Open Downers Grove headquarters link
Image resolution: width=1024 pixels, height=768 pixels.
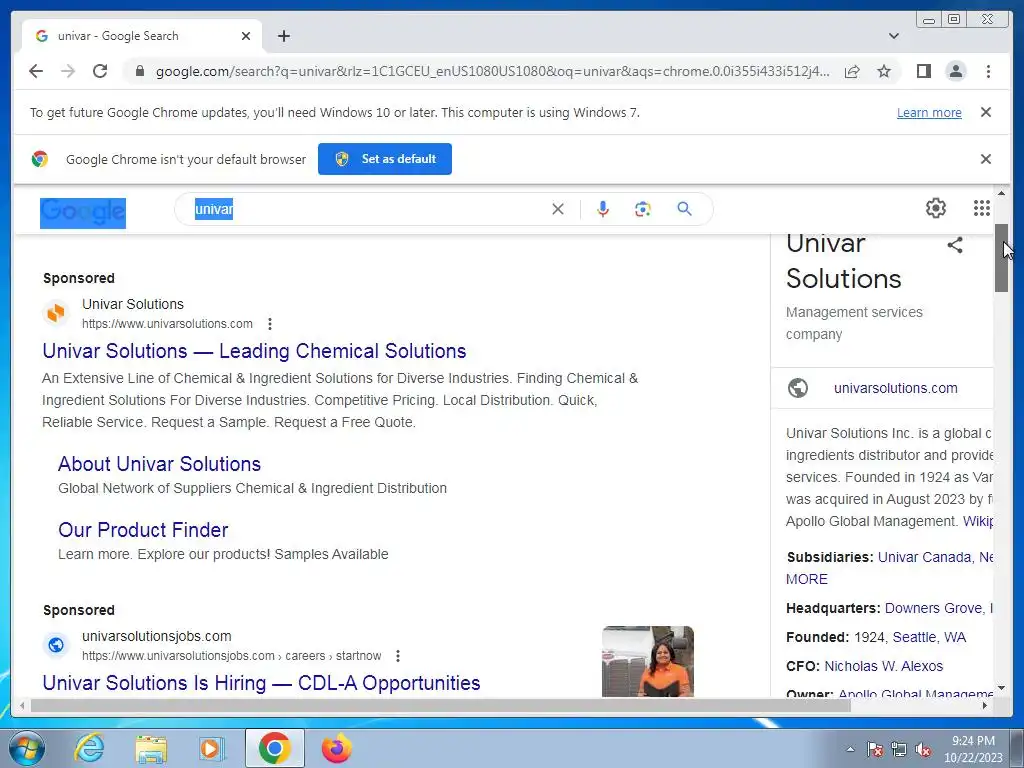point(933,608)
